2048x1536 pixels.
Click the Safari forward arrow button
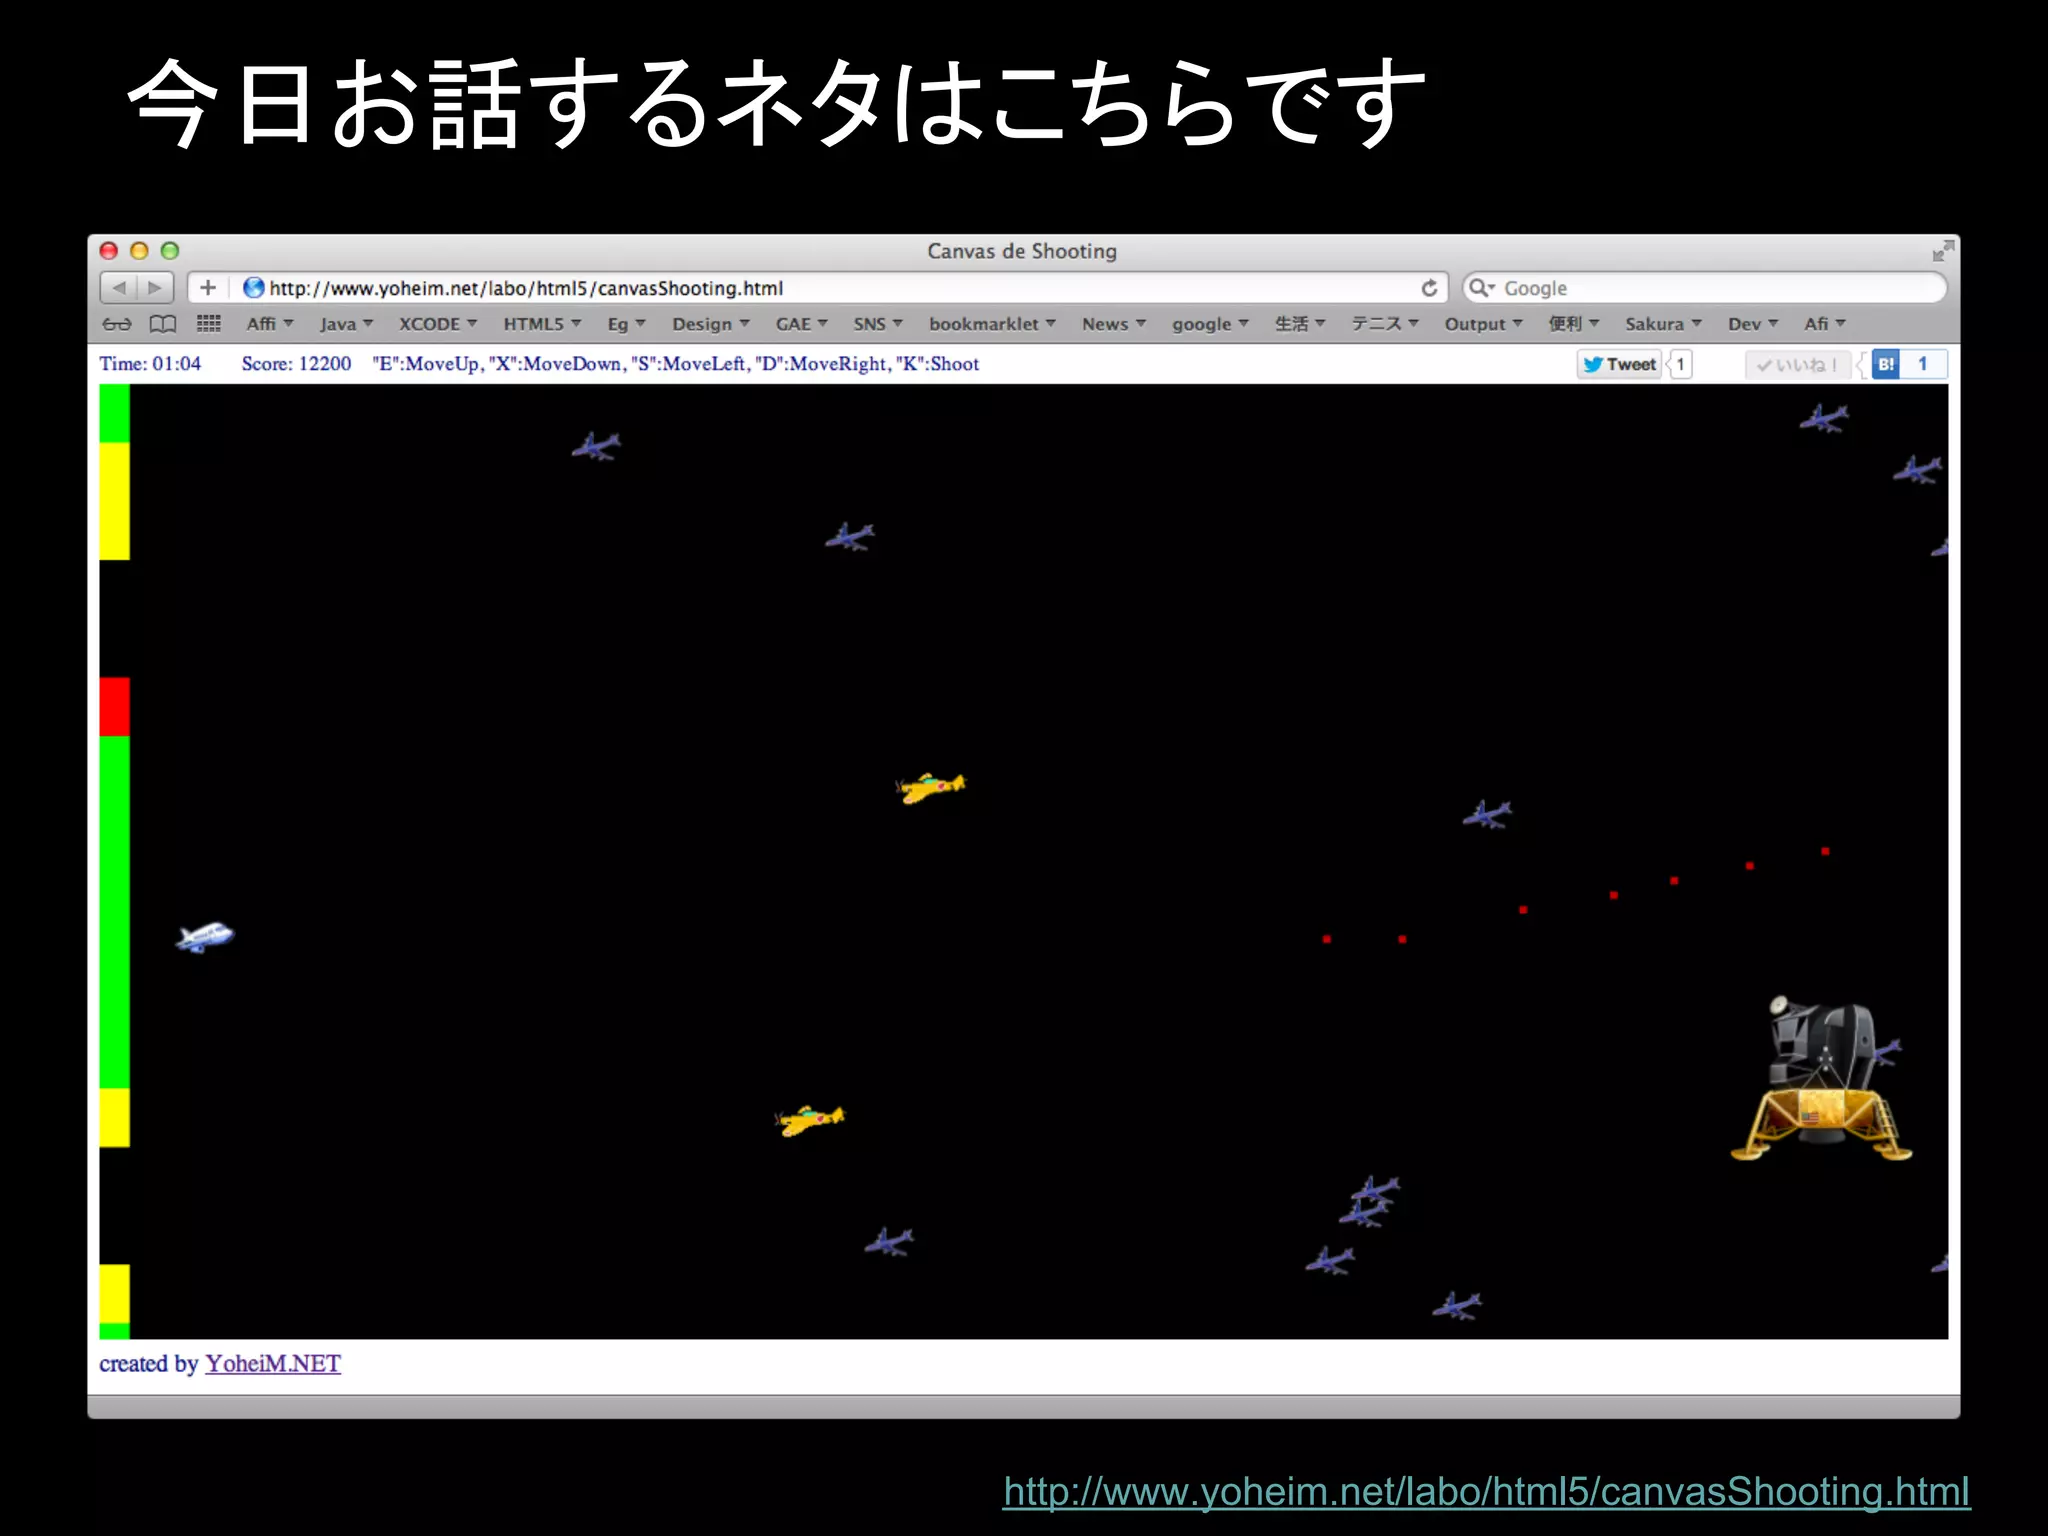(x=155, y=288)
